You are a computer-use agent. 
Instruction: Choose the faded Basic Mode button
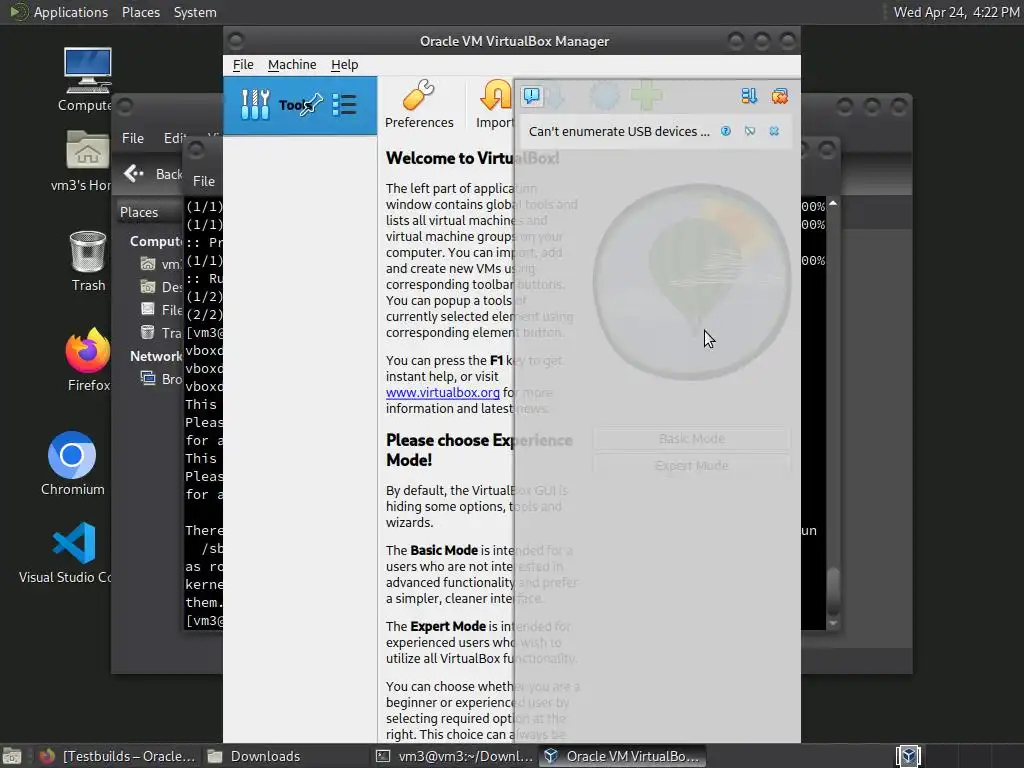(x=692, y=439)
